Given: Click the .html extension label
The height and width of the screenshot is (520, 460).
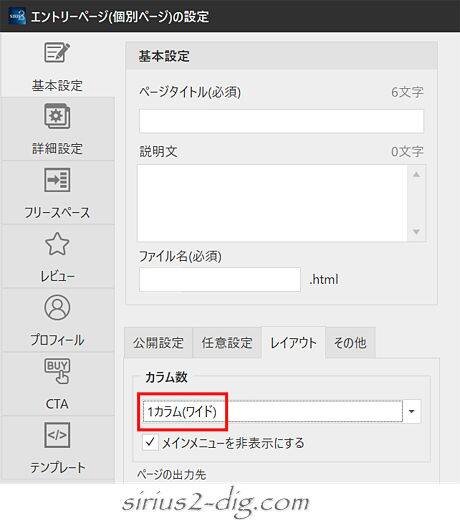Looking at the screenshot, I should pos(324,279).
